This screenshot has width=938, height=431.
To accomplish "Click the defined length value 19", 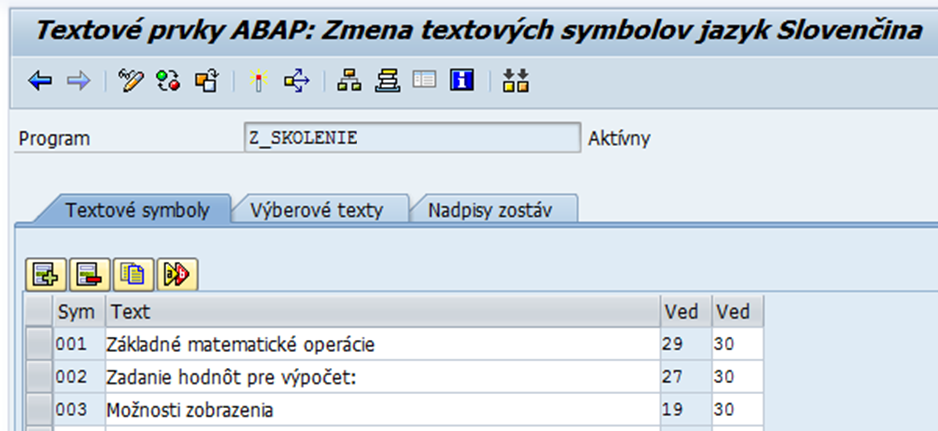I will 686,409.
